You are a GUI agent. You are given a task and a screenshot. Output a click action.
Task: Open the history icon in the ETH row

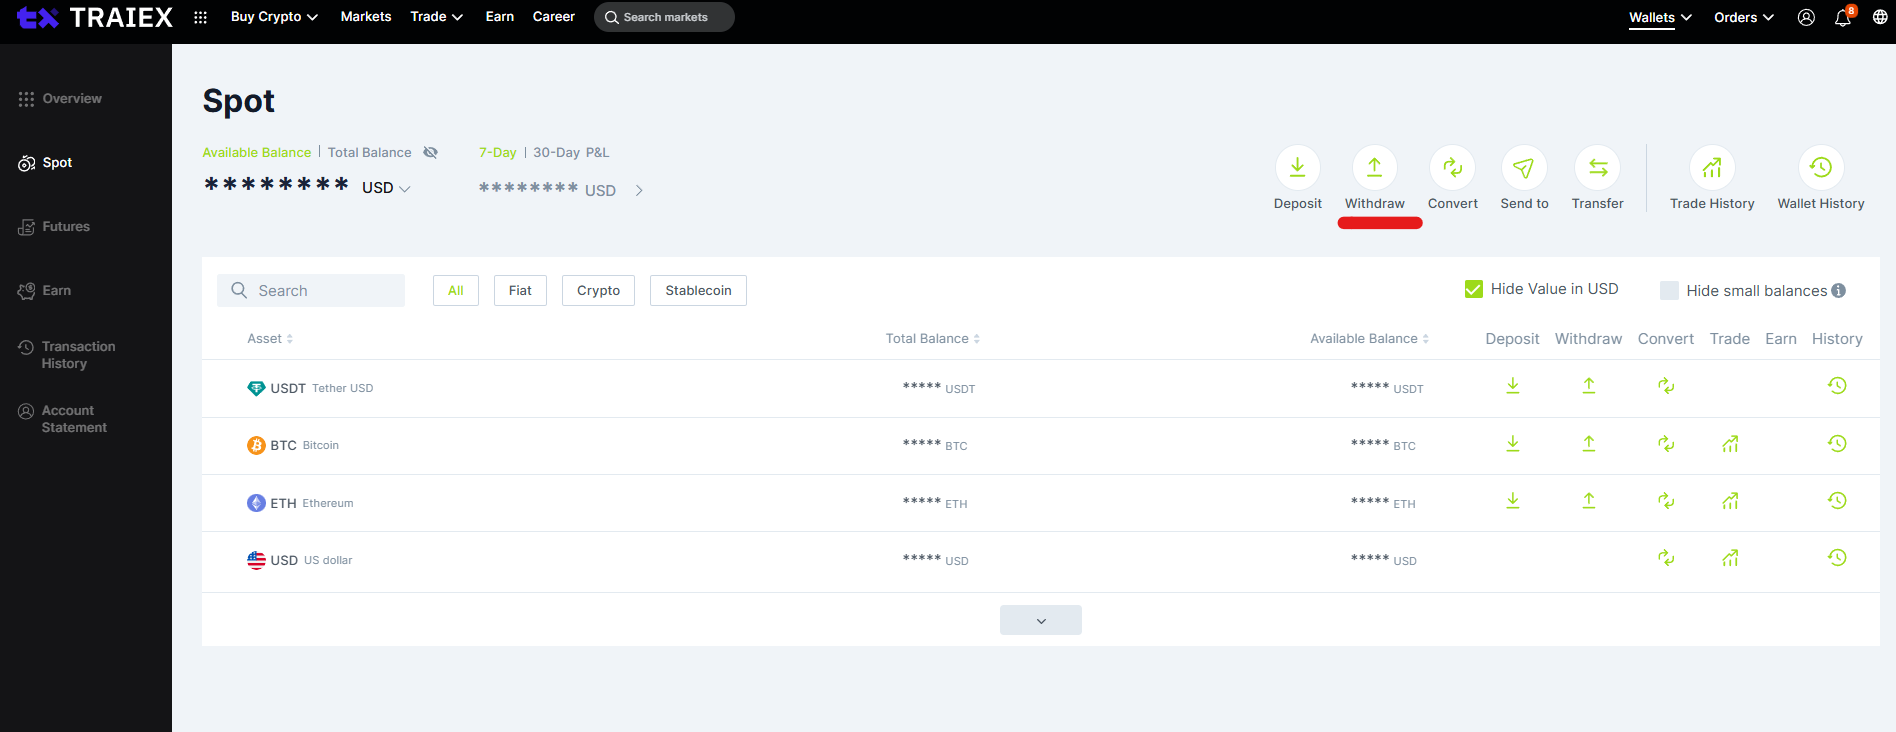coord(1837,501)
